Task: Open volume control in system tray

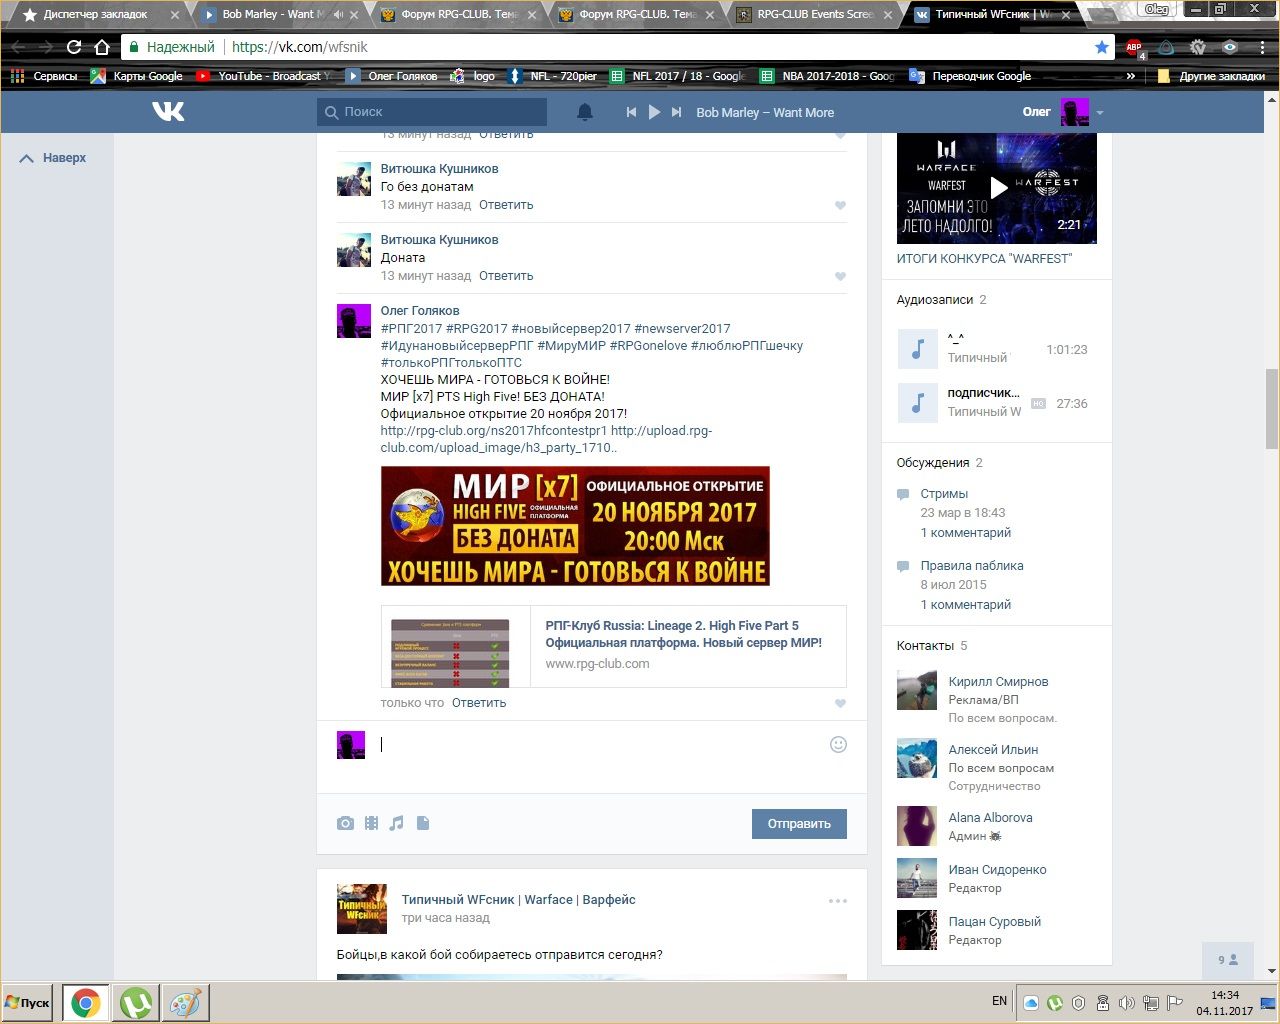Action: point(1126,1003)
